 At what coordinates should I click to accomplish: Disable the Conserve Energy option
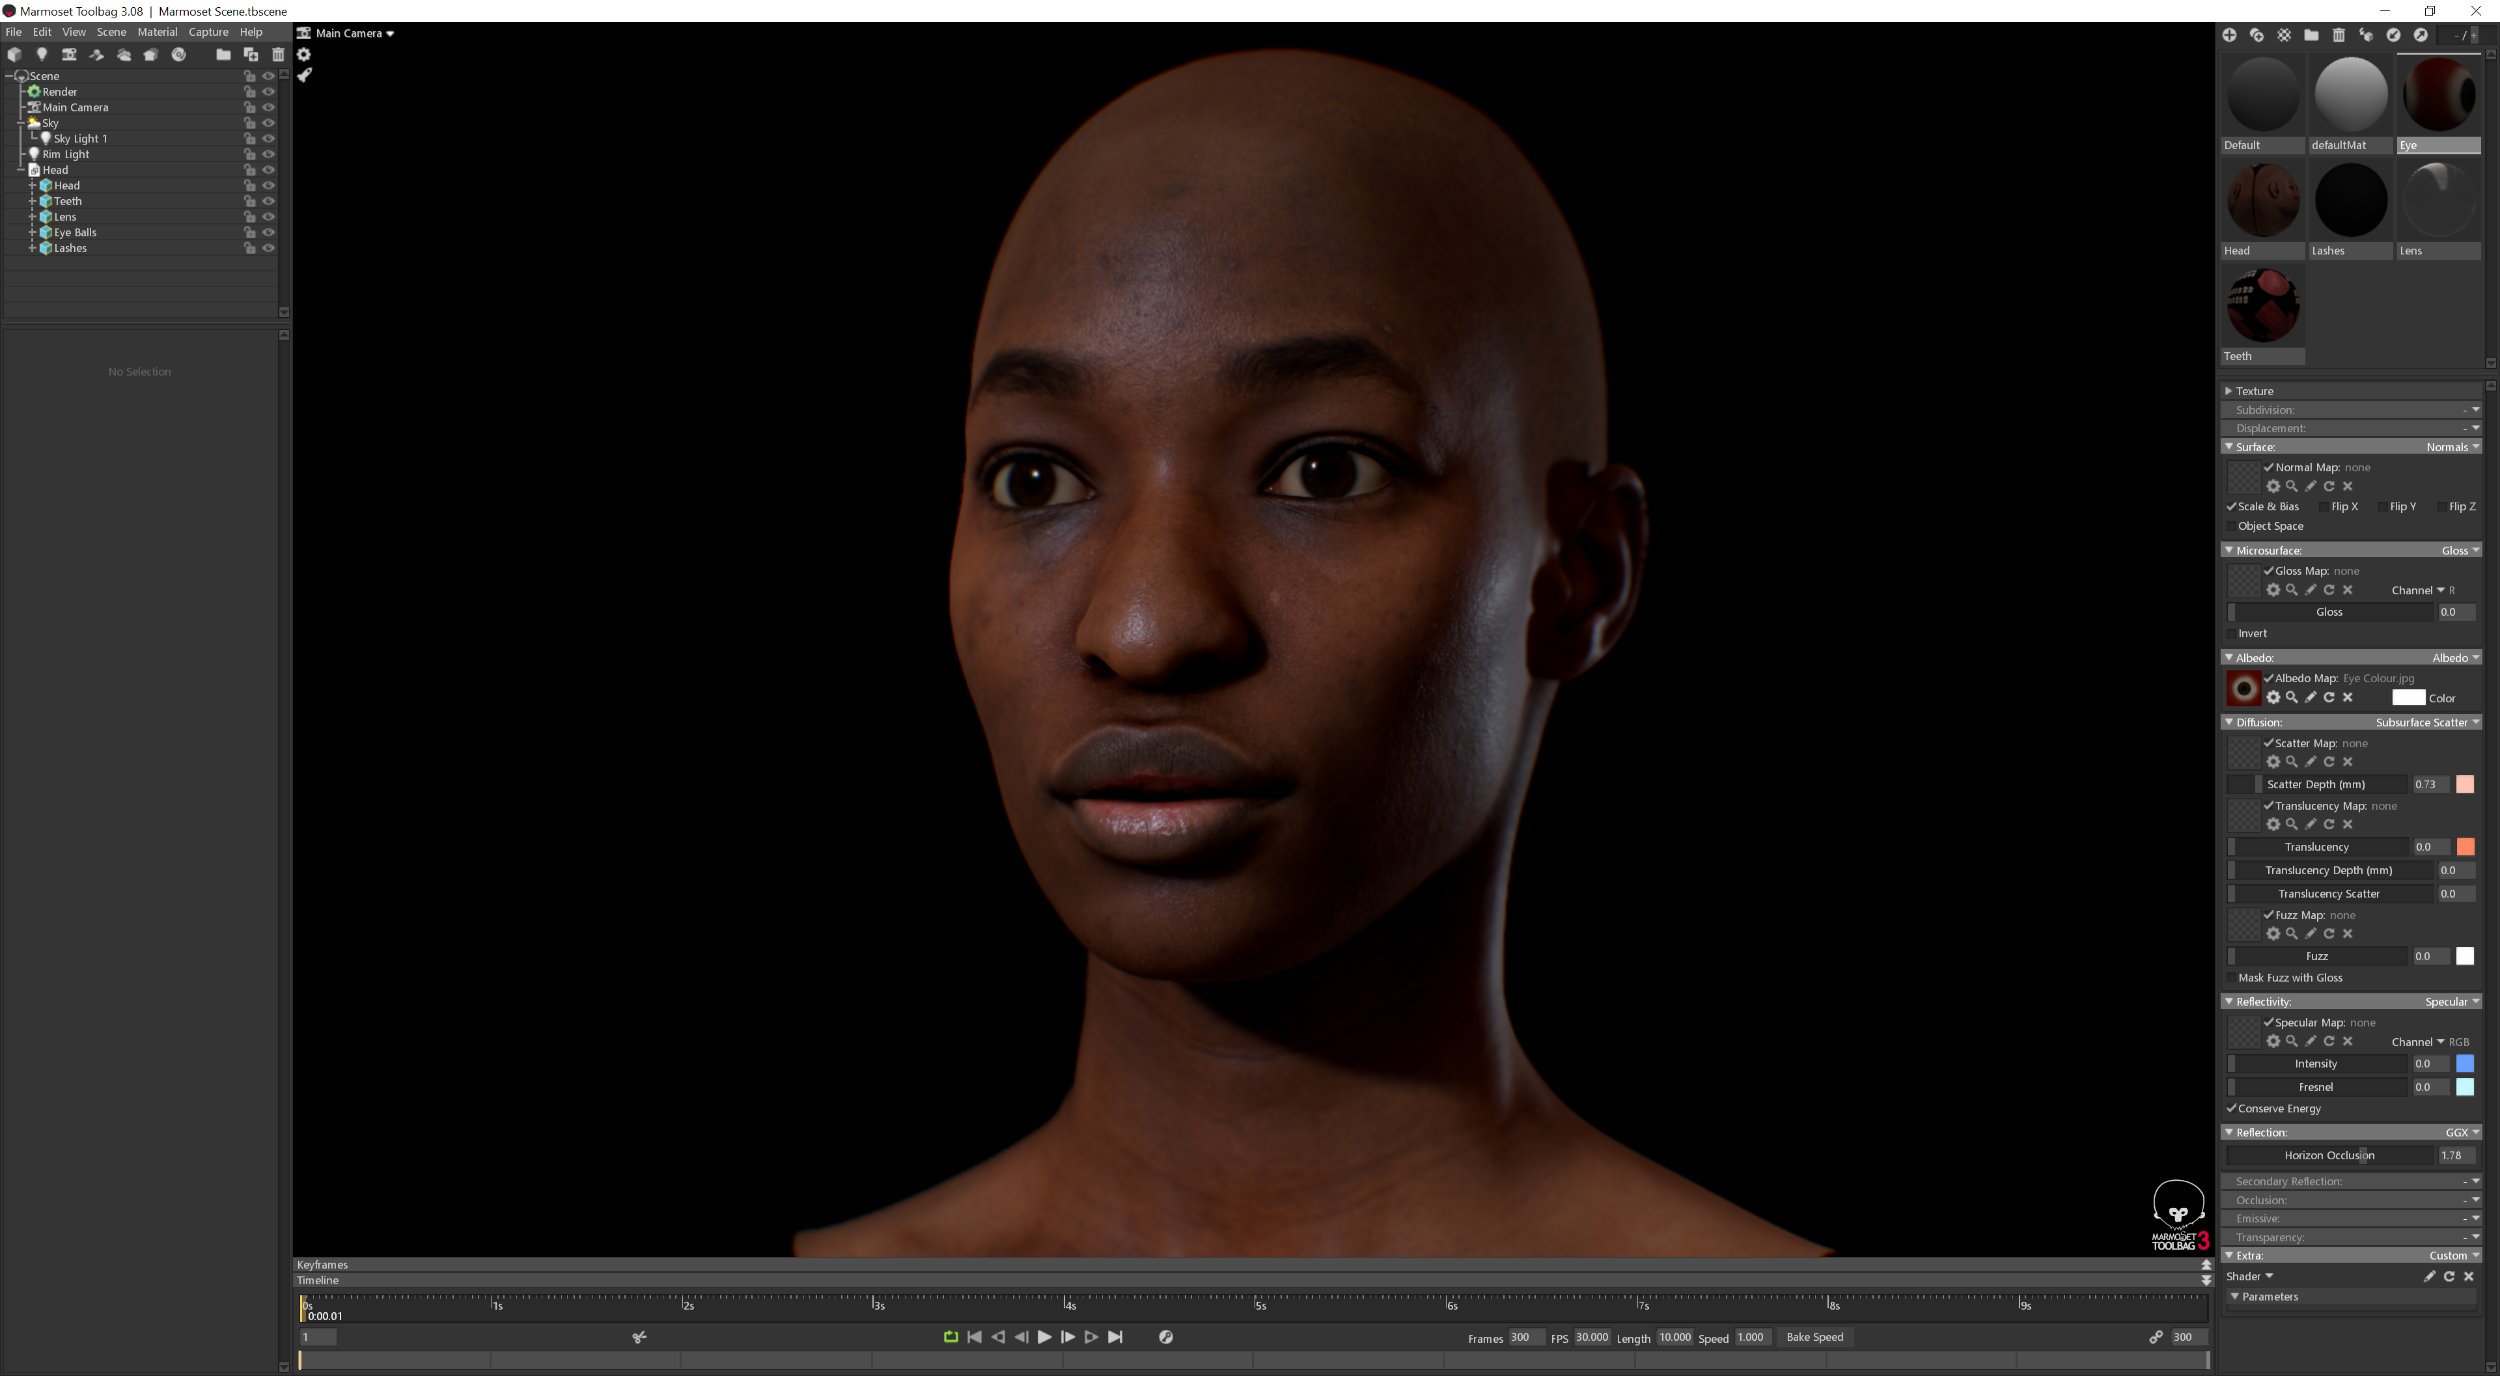2232,1108
